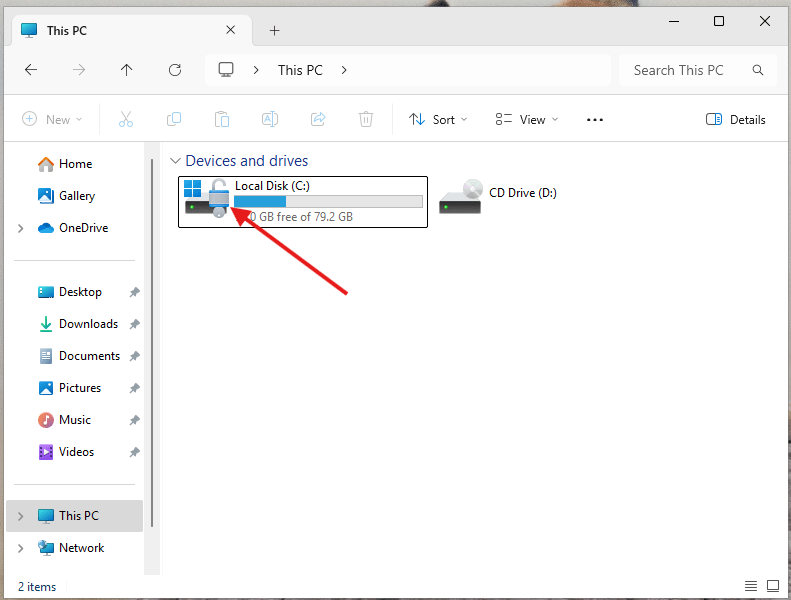Screen dimensions: 791x600
Task: Click the Share icon in toolbar
Action: tap(318, 119)
